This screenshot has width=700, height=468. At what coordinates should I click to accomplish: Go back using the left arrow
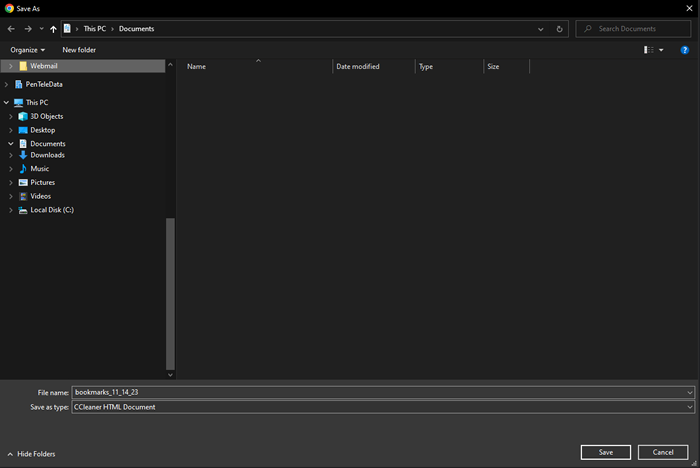tap(11, 29)
